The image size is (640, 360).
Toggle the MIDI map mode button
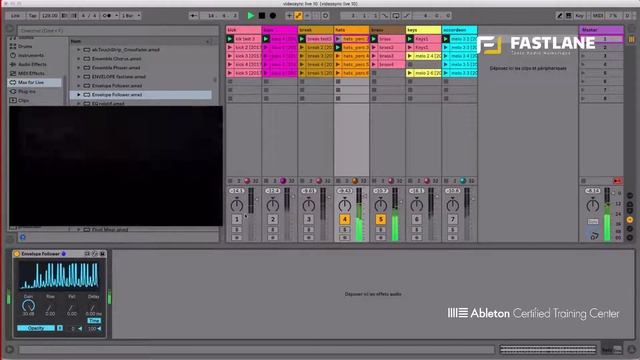(x=598, y=16)
